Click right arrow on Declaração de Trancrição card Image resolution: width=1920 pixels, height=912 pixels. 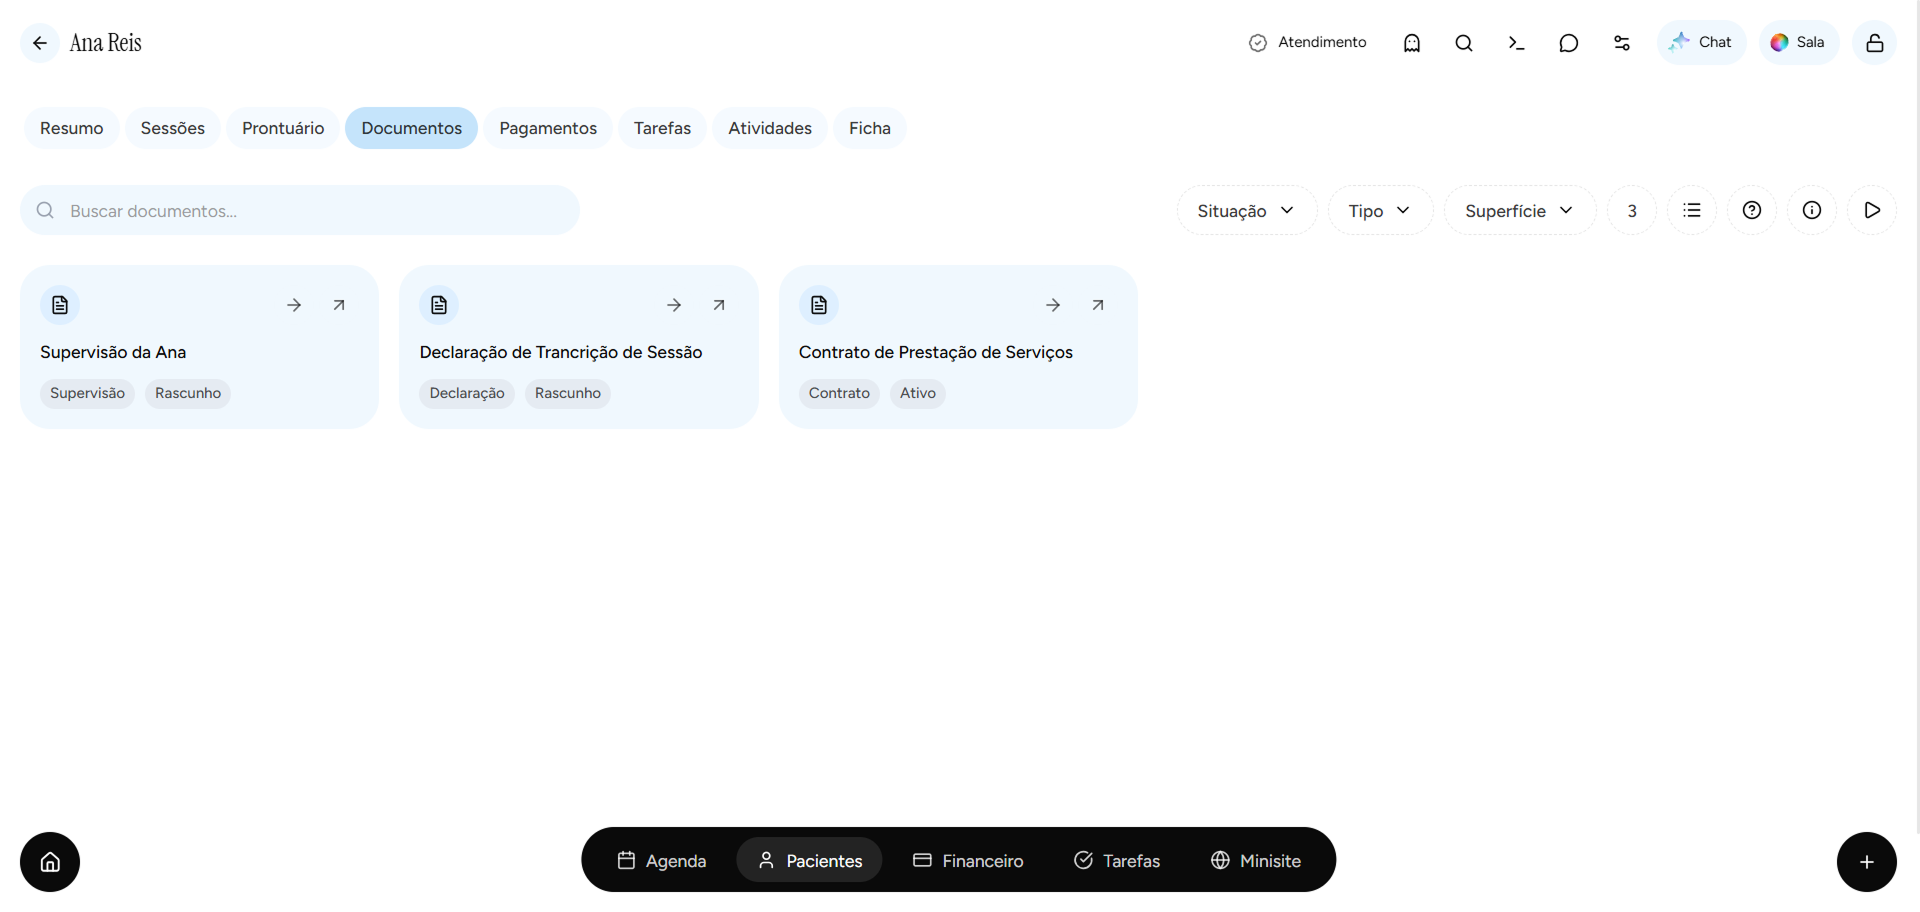coord(674,305)
